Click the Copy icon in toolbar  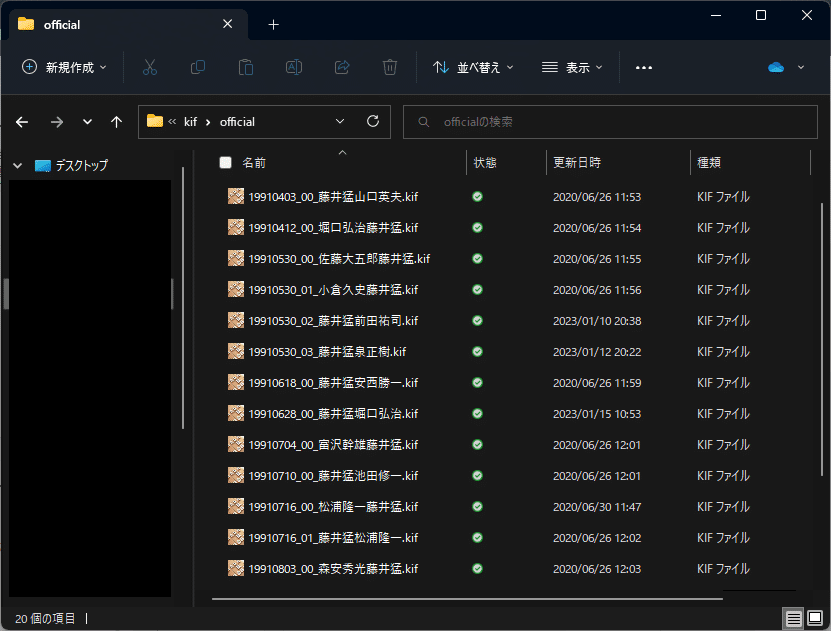pyautogui.click(x=198, y=67)
